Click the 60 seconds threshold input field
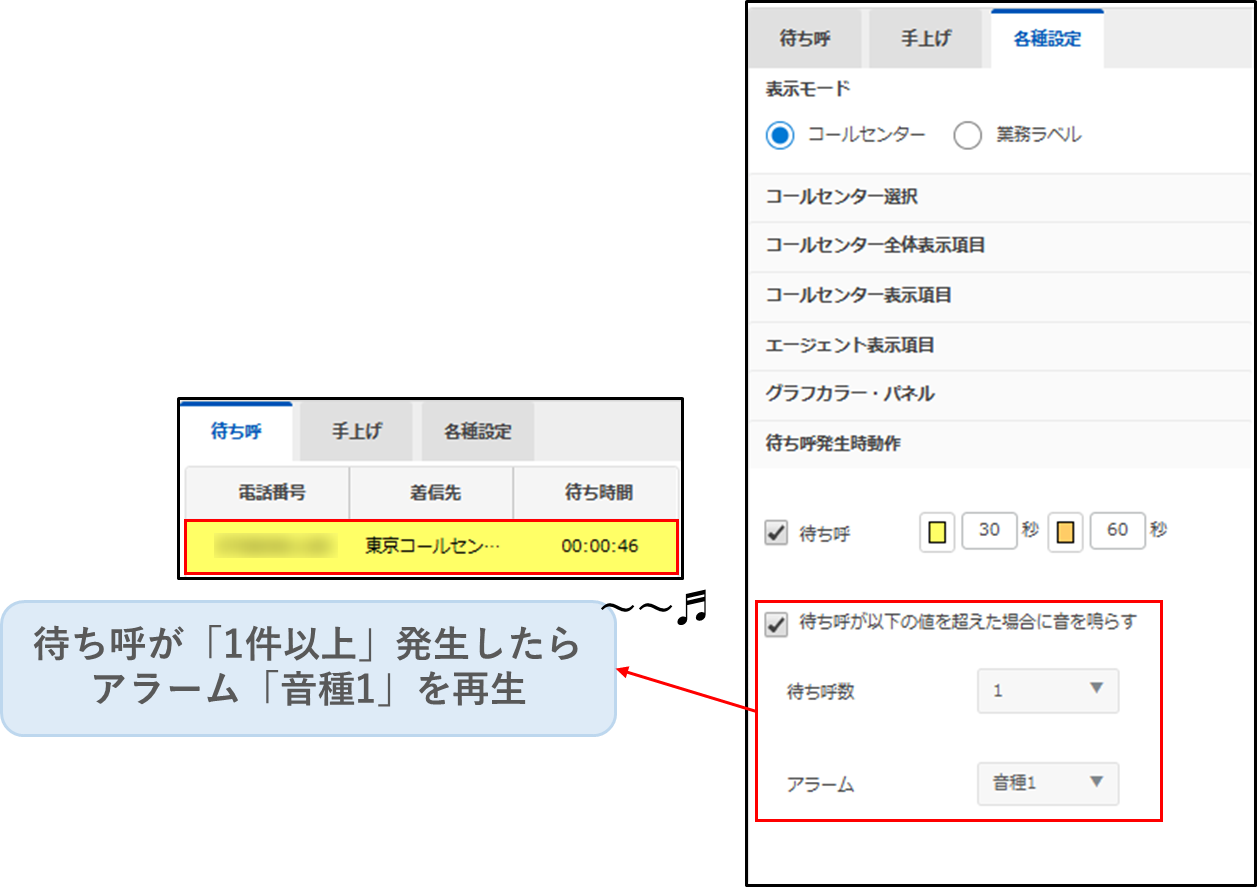 point(1117,530)
